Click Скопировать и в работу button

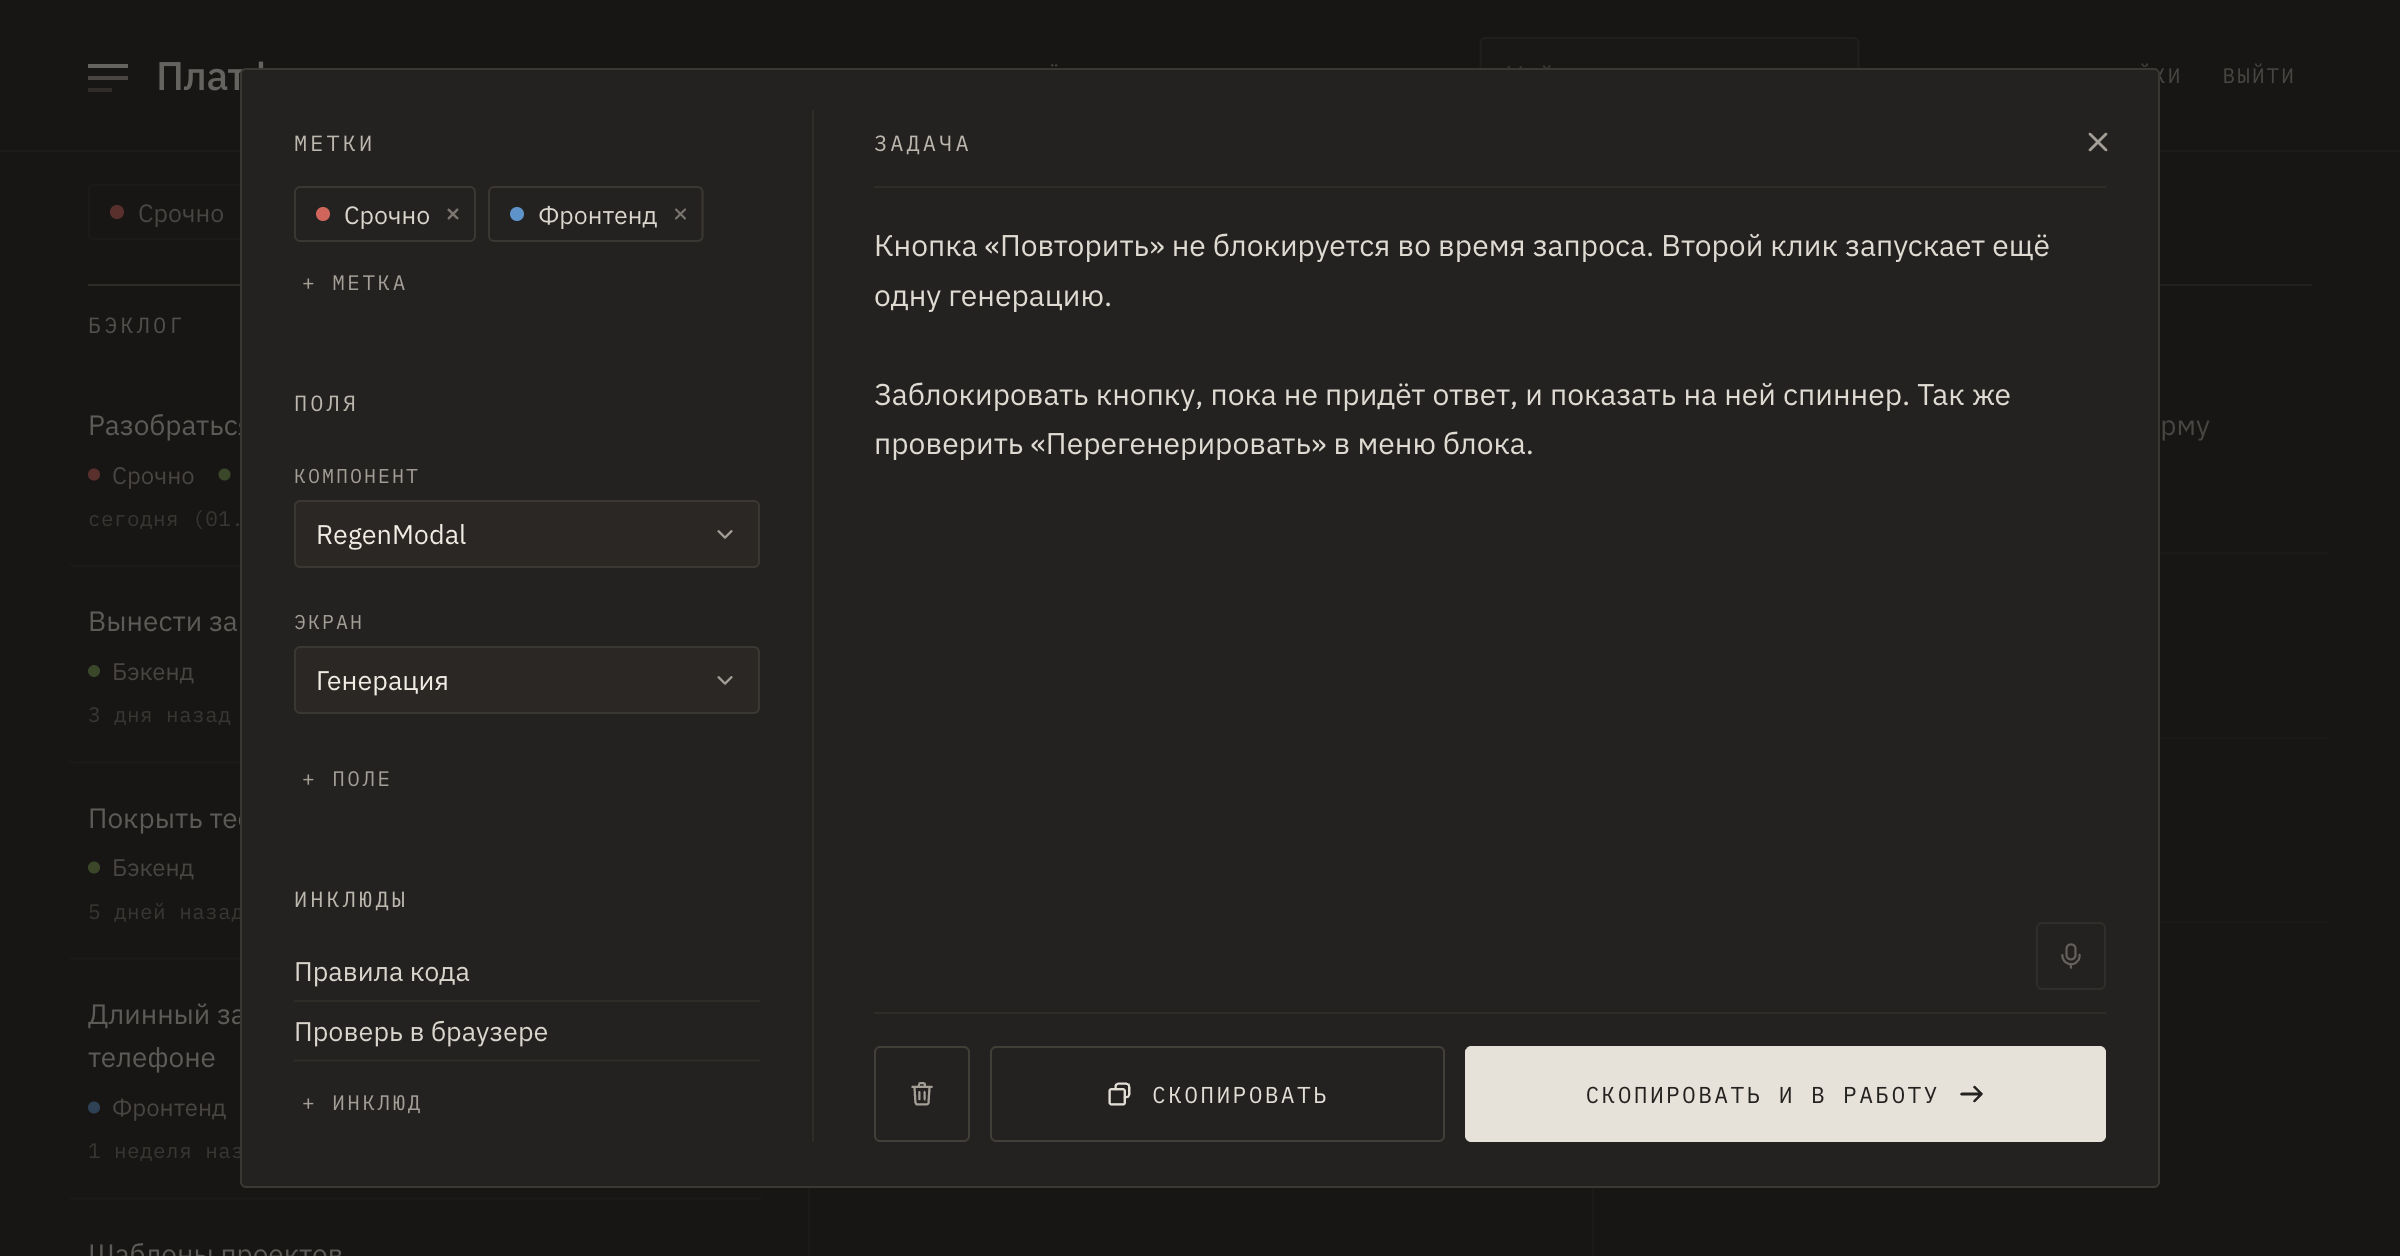click(1785, 1094)
